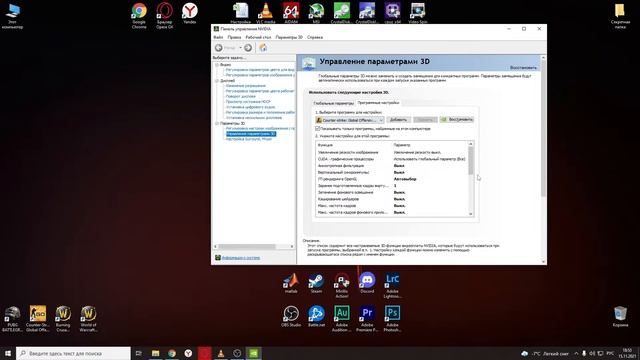
Task: Open Google Chrome desktop shortcut
Action: click(x=139, y=16)
